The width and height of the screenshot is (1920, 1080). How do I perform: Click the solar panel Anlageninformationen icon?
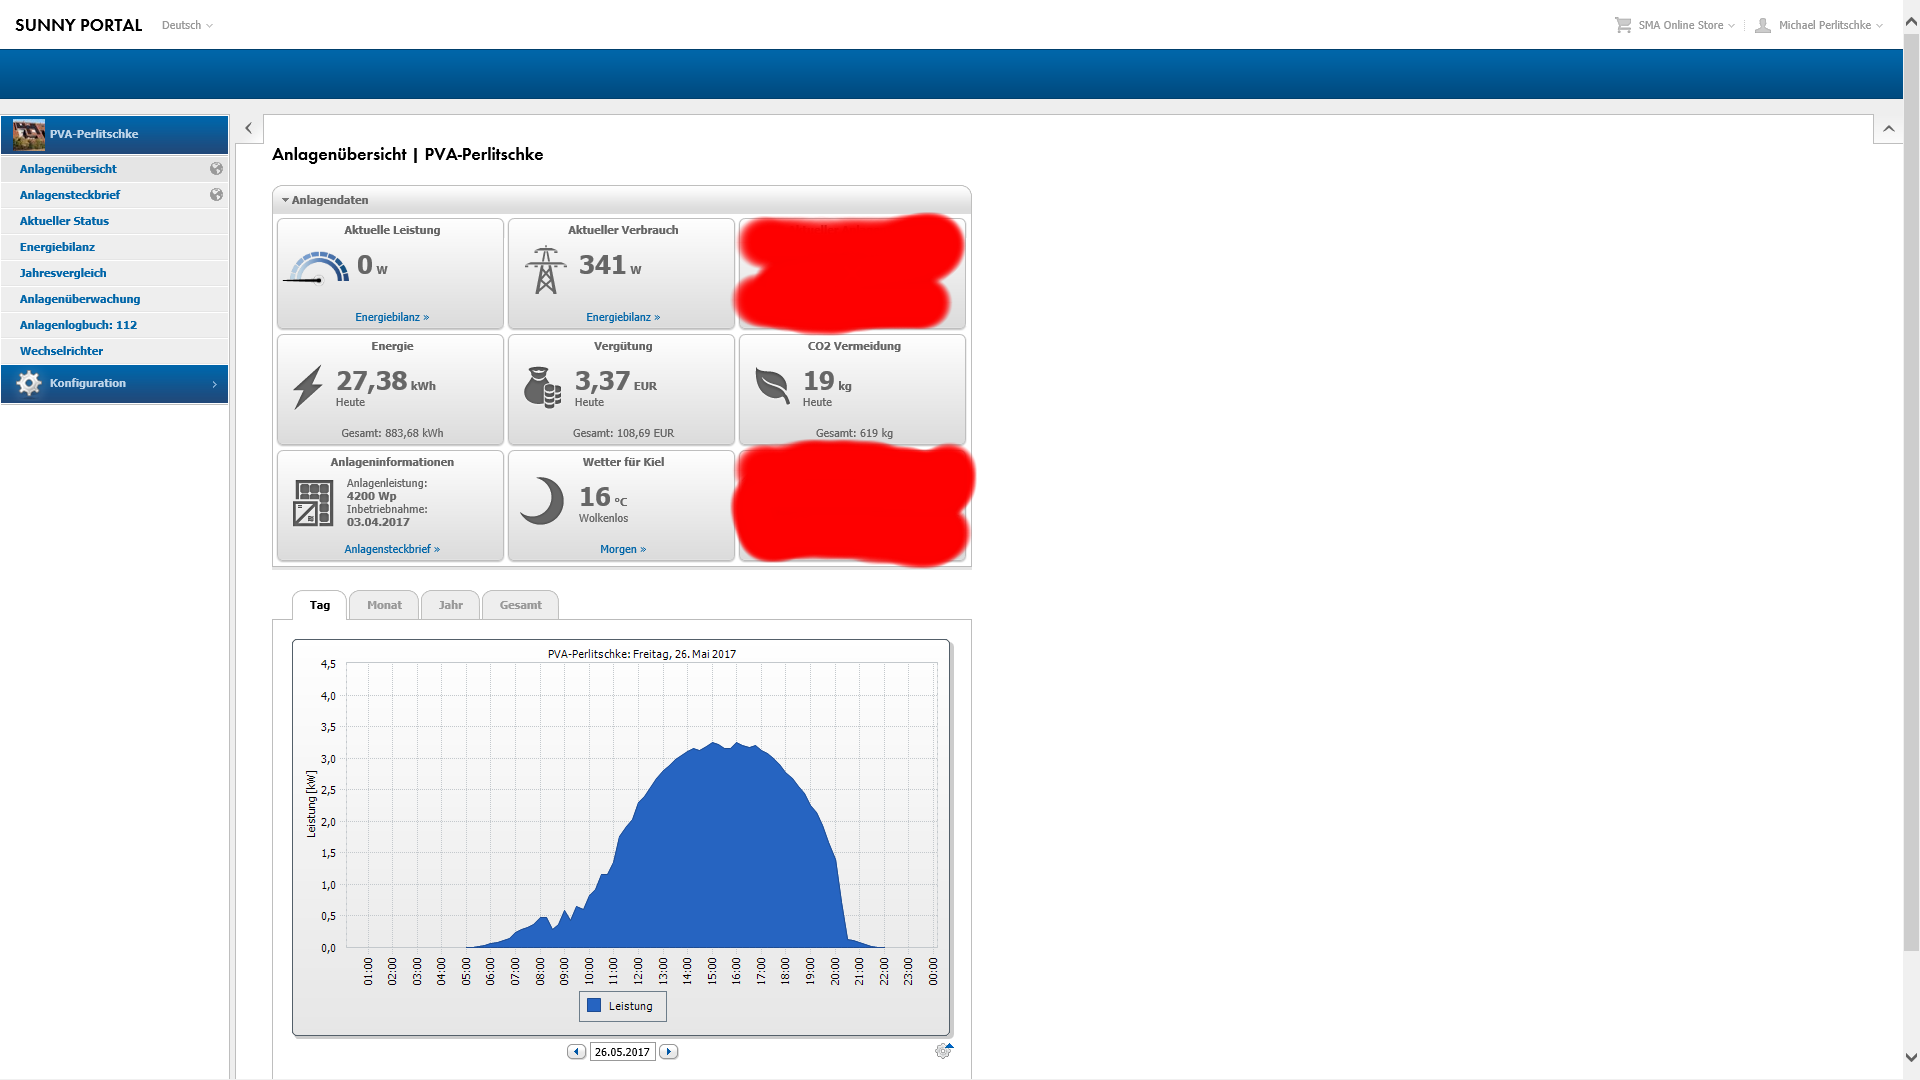[x=313, y=503]
